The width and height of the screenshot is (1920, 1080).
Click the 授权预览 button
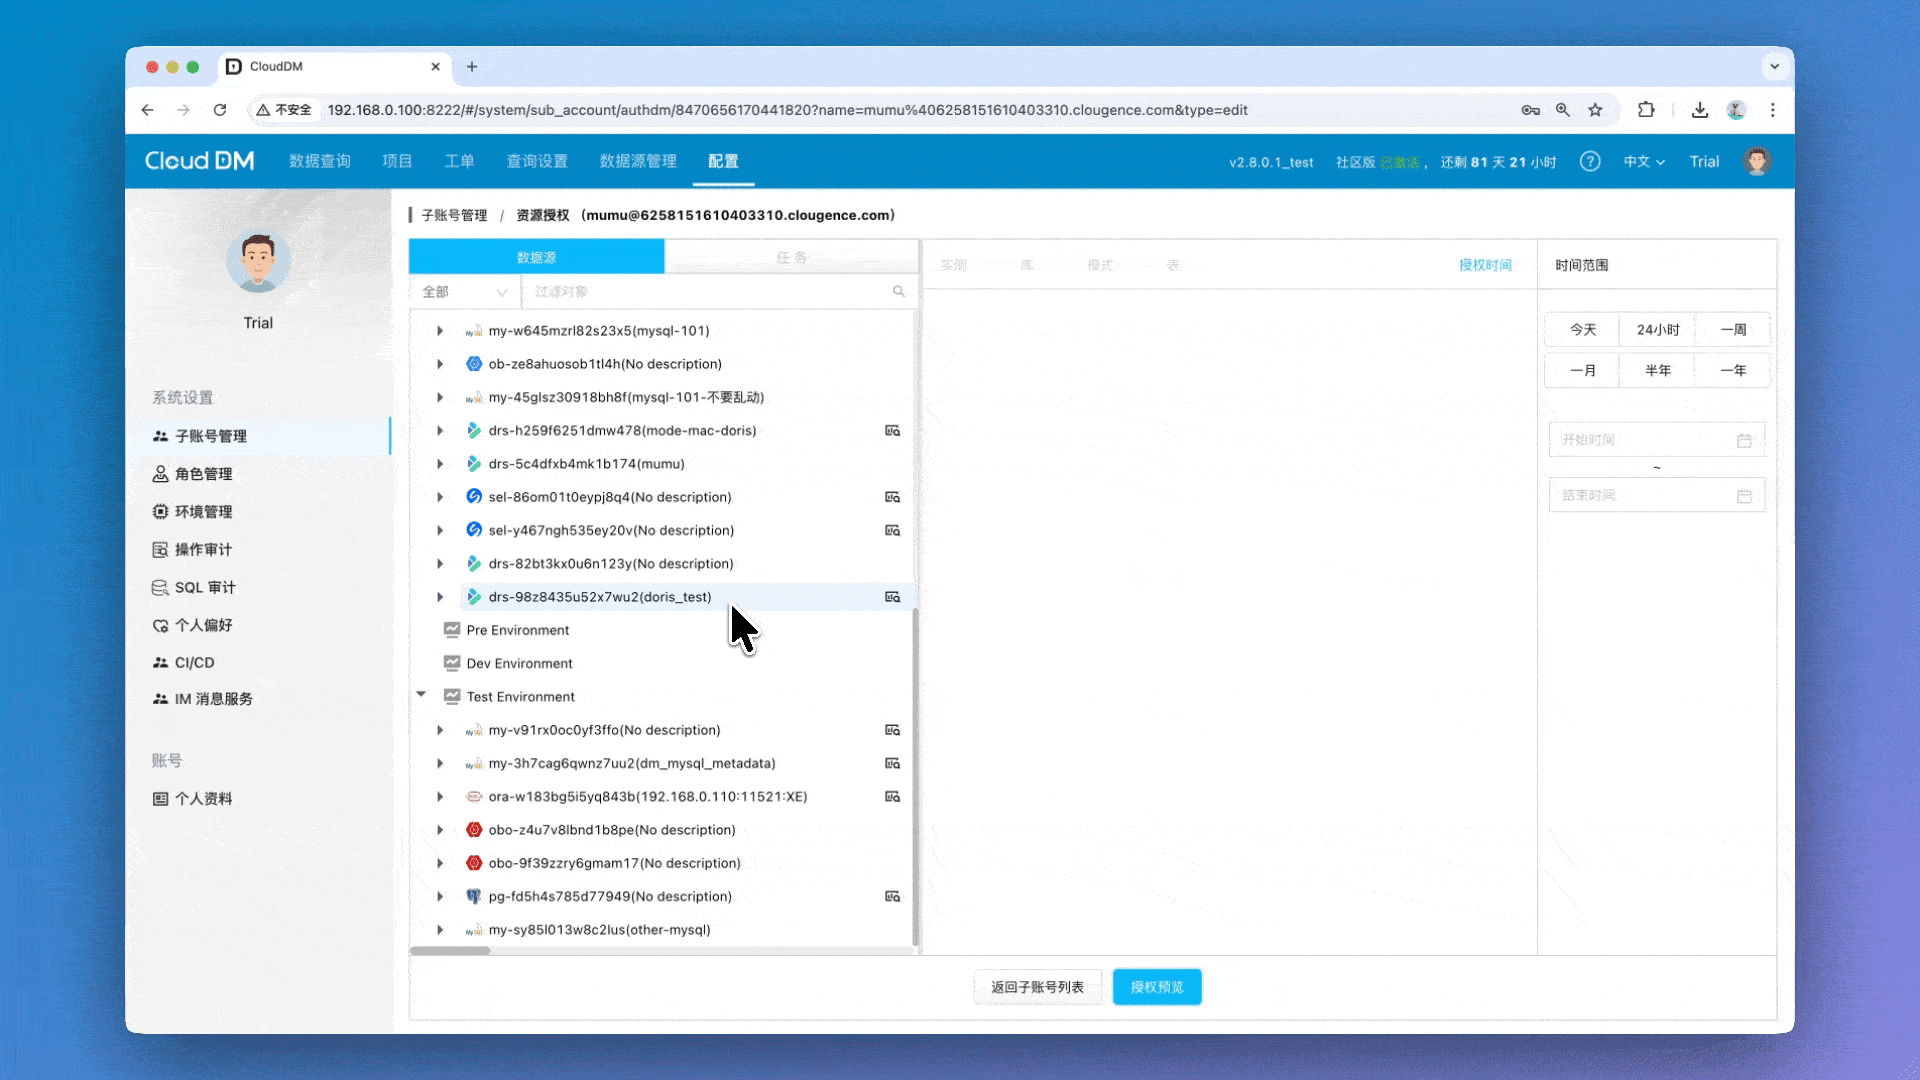1157,987
